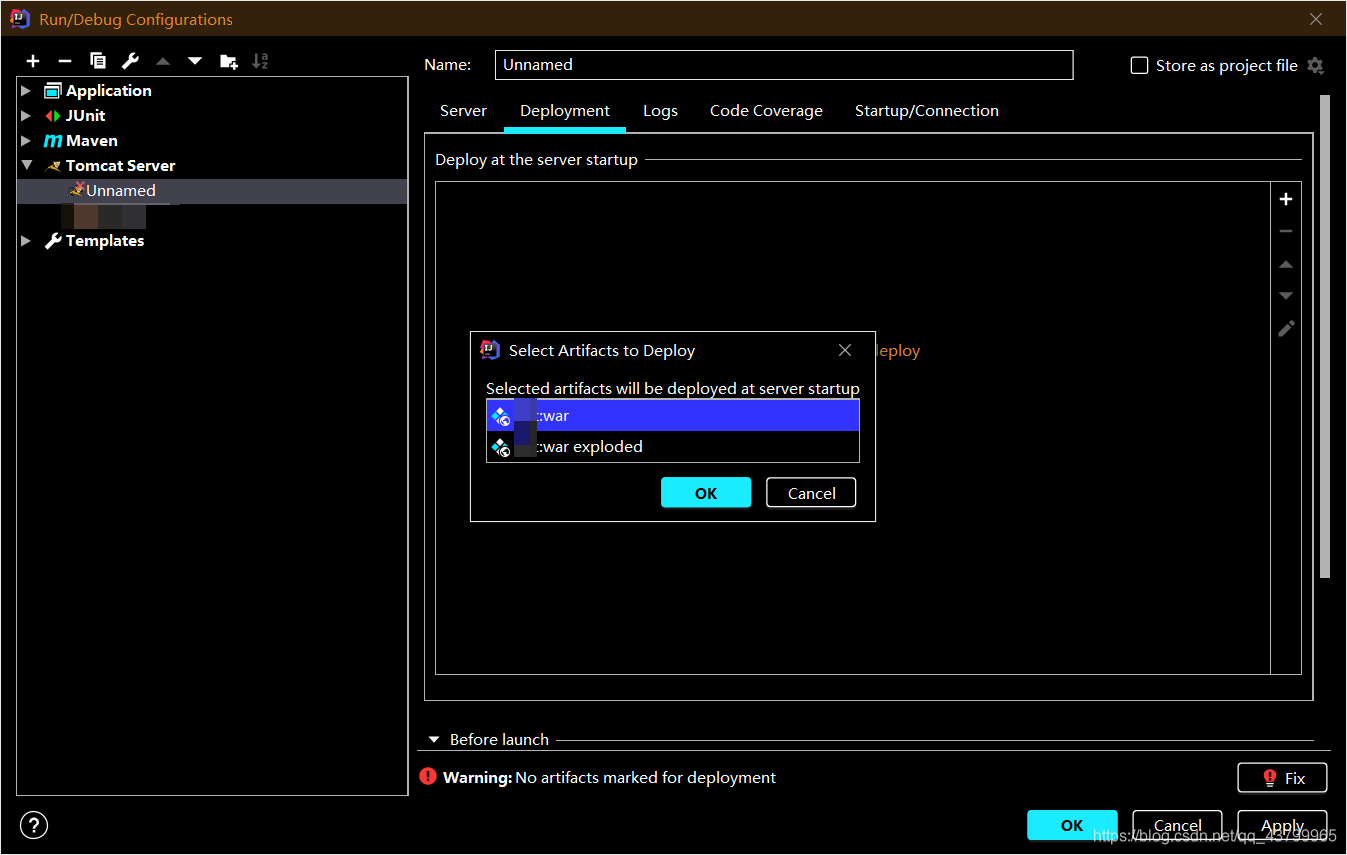Select the :war exploded artifact row

tap(673, 447)
